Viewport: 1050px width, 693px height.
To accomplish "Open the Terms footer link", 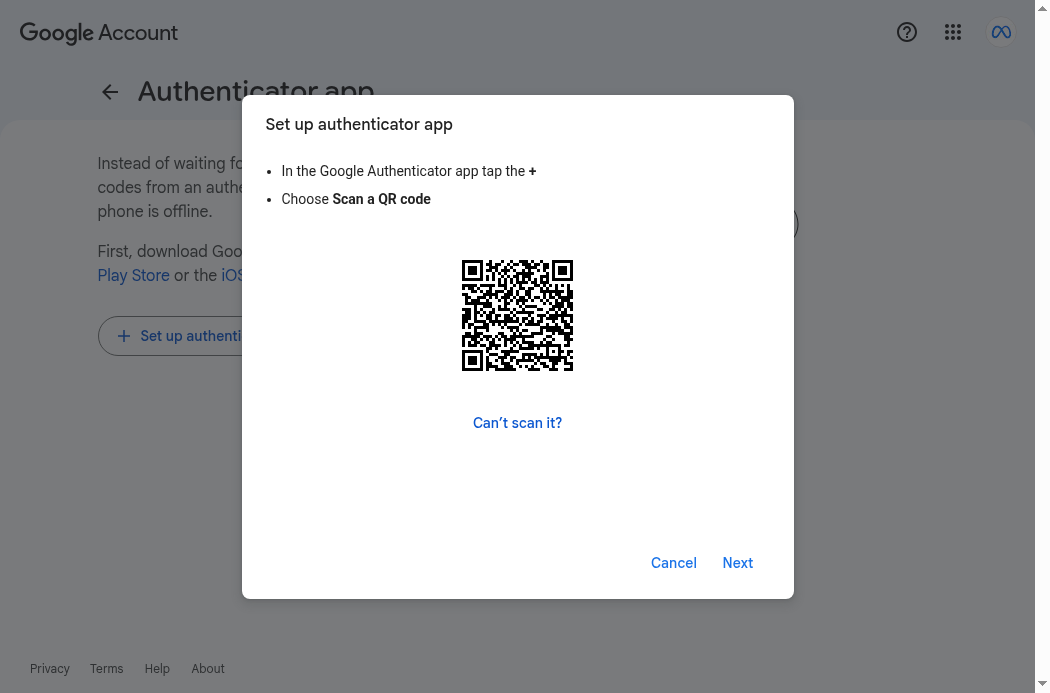I will (x=106, y=669).
